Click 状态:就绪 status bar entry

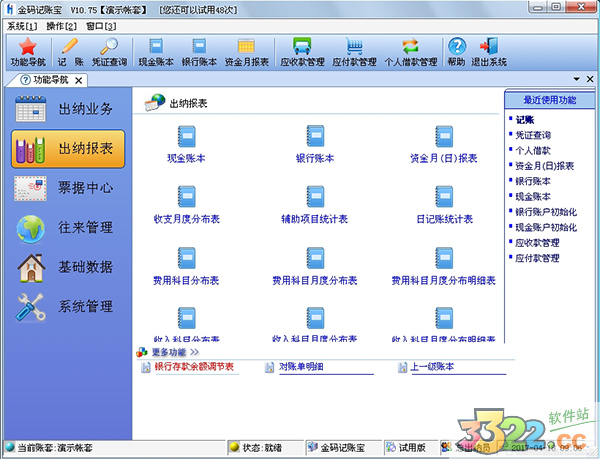point(262,448)
